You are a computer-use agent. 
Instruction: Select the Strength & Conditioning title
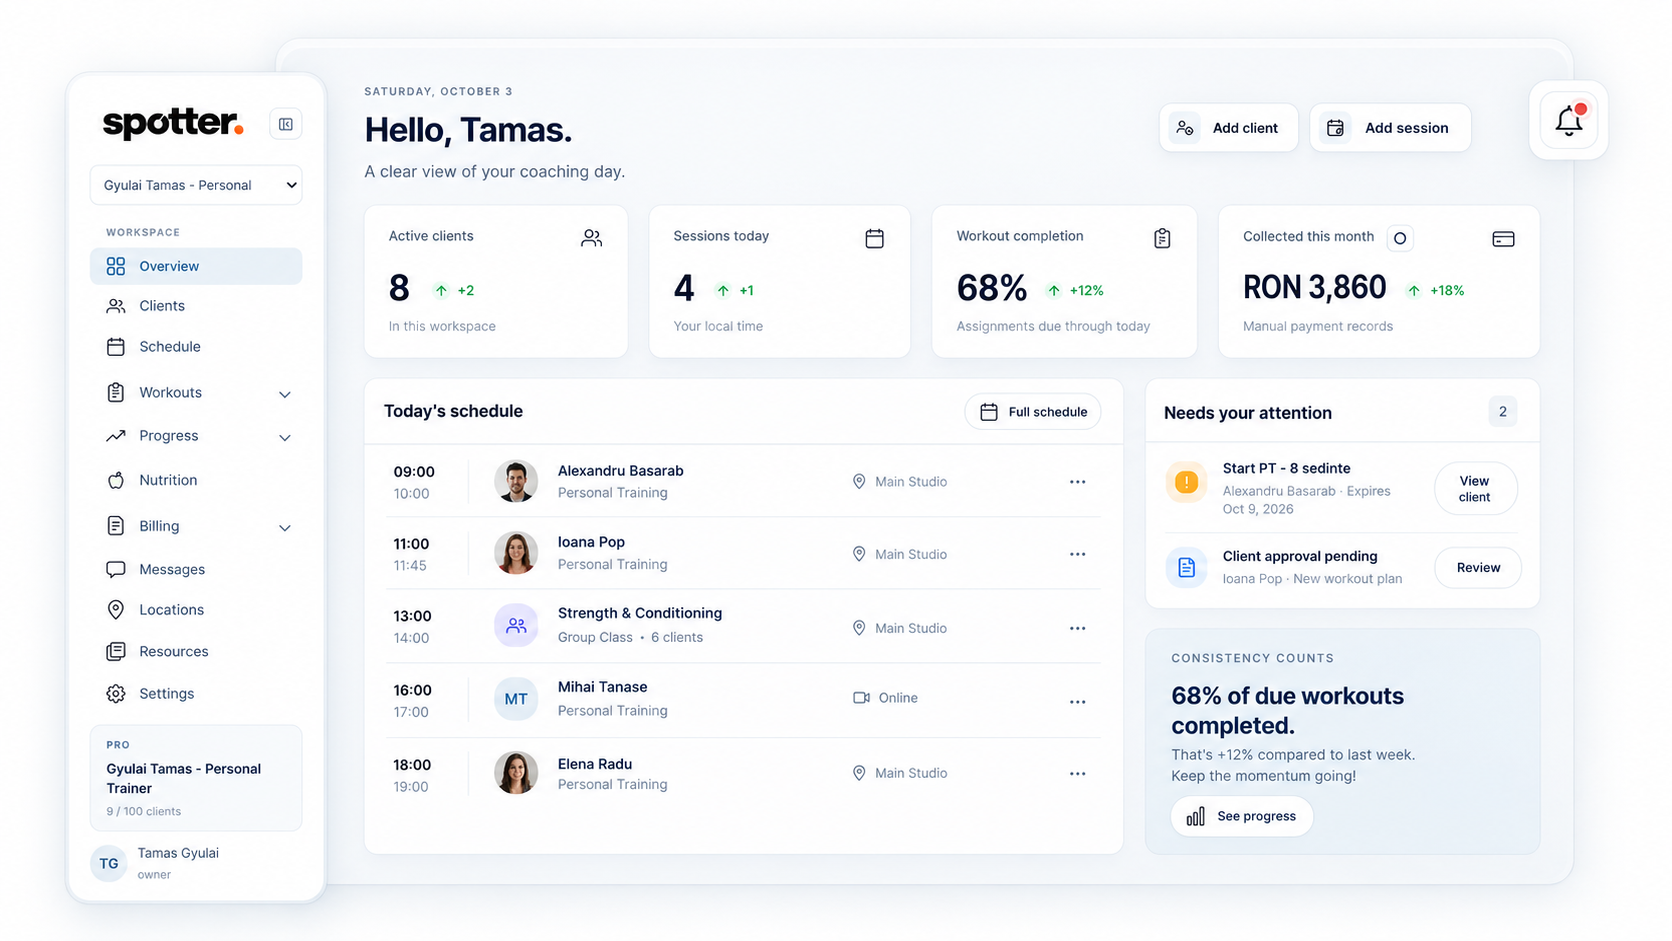point(640,613)
